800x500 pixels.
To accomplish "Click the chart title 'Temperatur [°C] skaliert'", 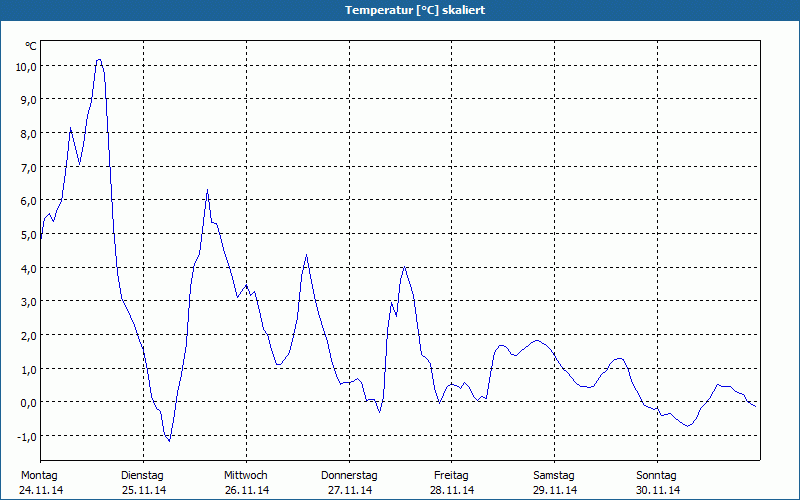I will pyautogui.click(x=415, y=10).
